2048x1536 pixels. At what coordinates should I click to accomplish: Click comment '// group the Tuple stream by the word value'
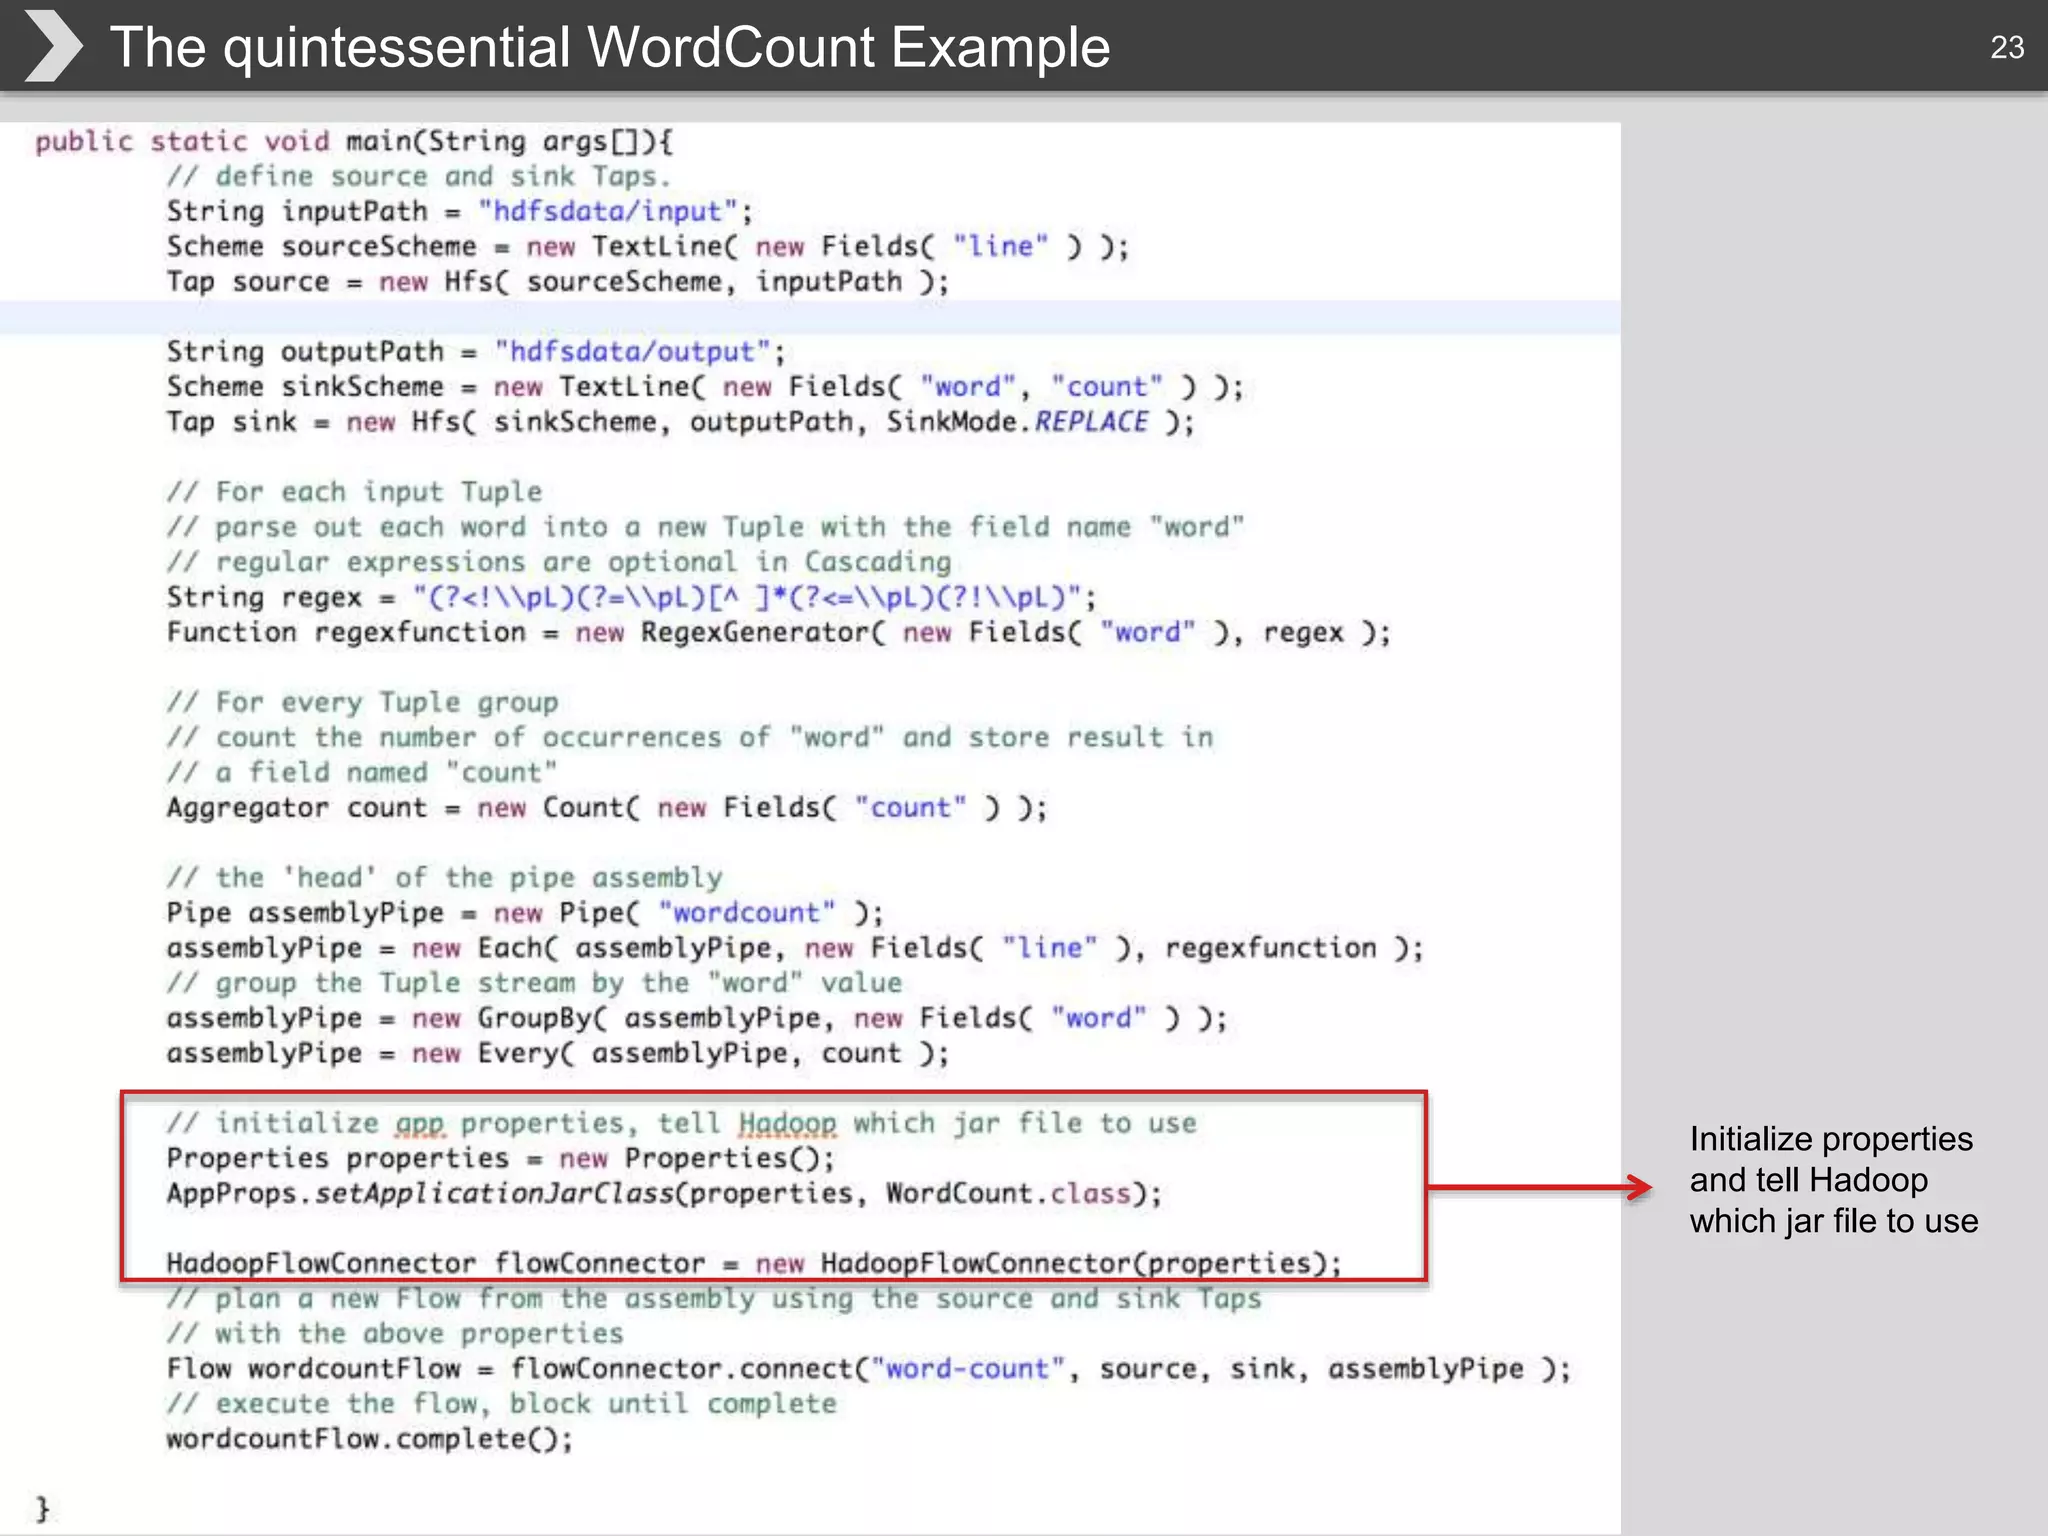point(534,982)
